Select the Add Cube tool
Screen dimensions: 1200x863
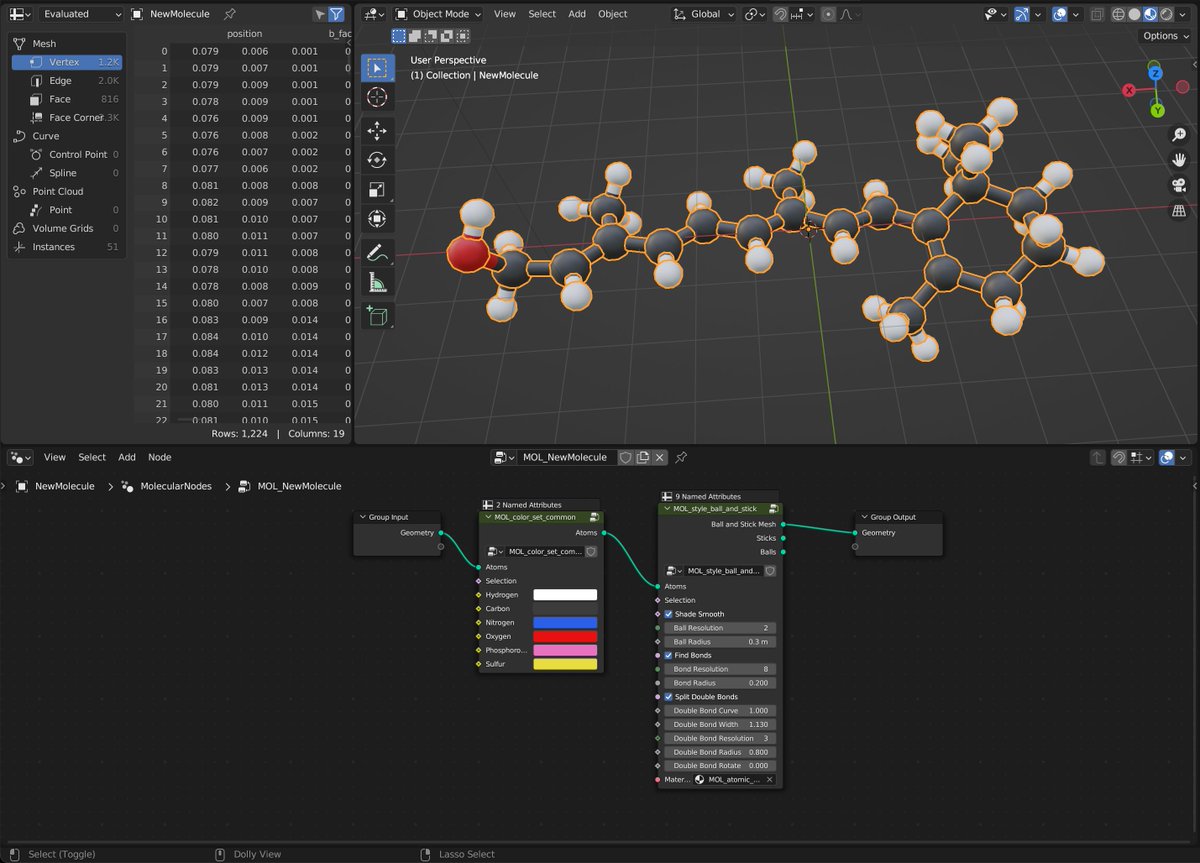(376, 316)
